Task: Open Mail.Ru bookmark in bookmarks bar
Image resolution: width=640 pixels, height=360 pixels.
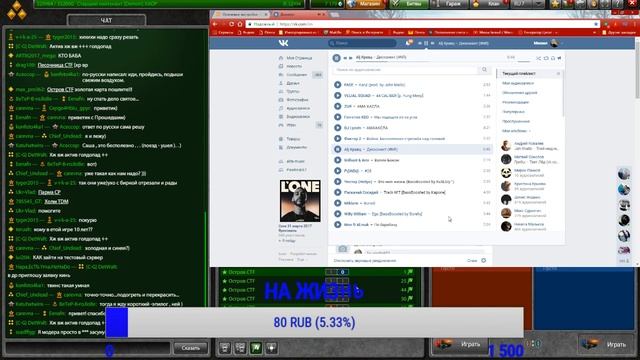Action: point(333,32)
